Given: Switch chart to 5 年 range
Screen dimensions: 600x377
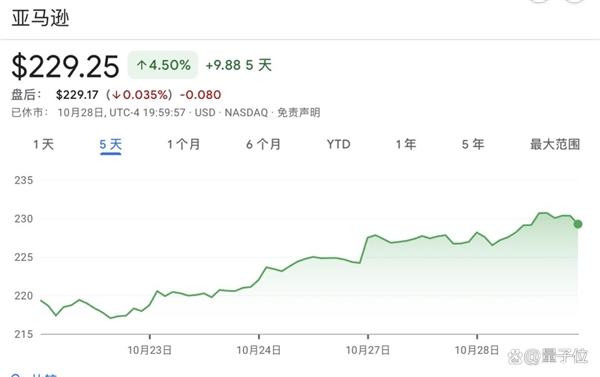Looking at the screenshot, I should (473, 144).
